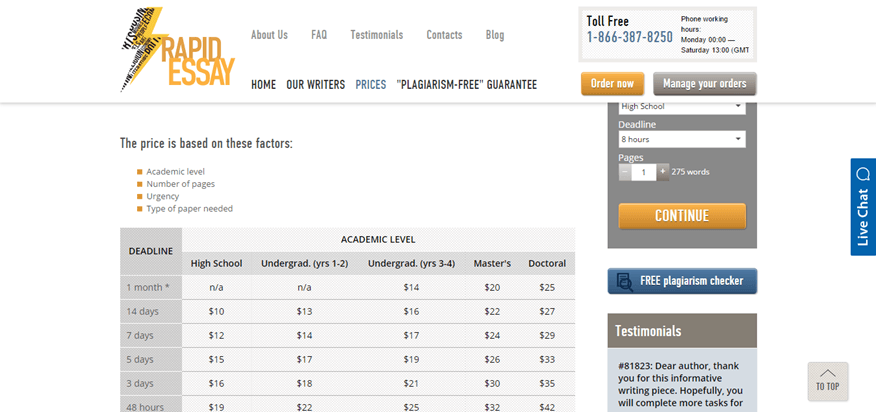Decrease pages with the minus stepper

click(x=625, y=172)
